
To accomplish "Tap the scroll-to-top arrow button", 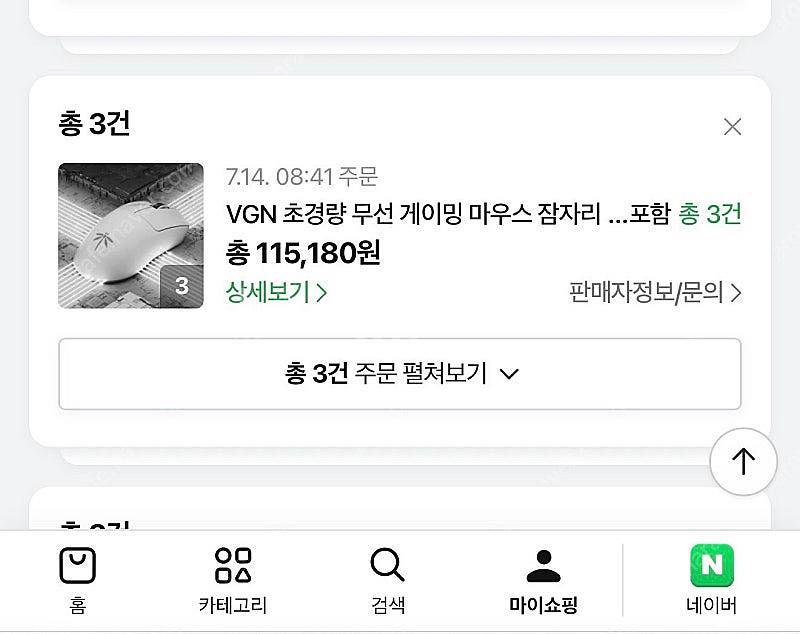I will click(743, 461).
